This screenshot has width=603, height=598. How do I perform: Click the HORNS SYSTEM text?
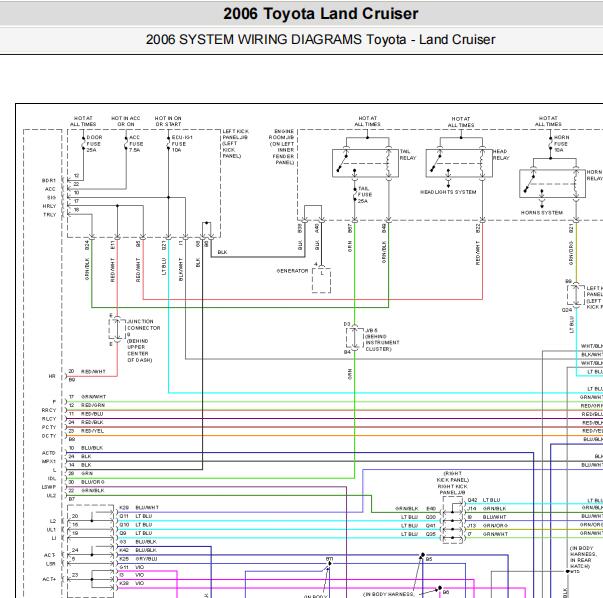(x=541, y=212)
